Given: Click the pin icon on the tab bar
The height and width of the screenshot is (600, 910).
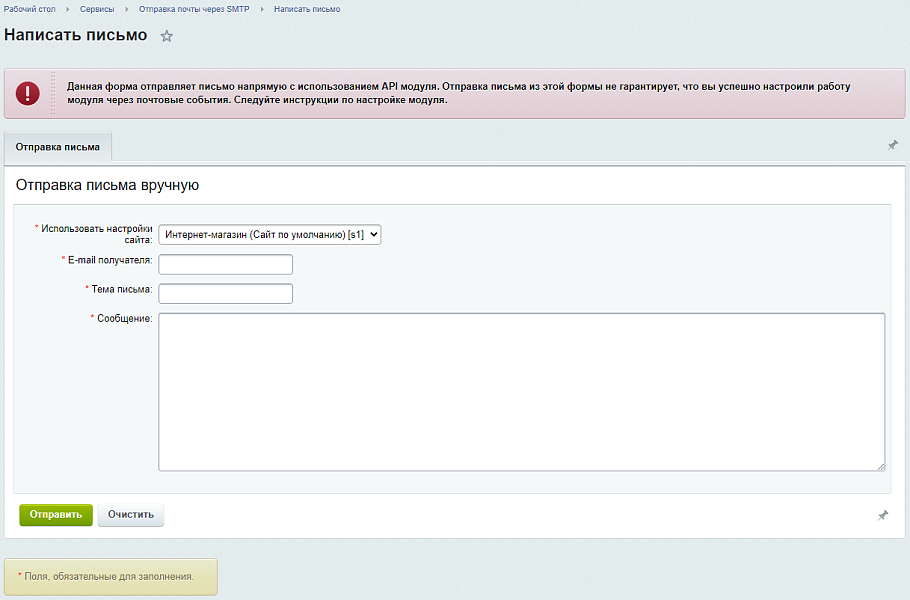Looking at the screenshot, I should 893,146.
